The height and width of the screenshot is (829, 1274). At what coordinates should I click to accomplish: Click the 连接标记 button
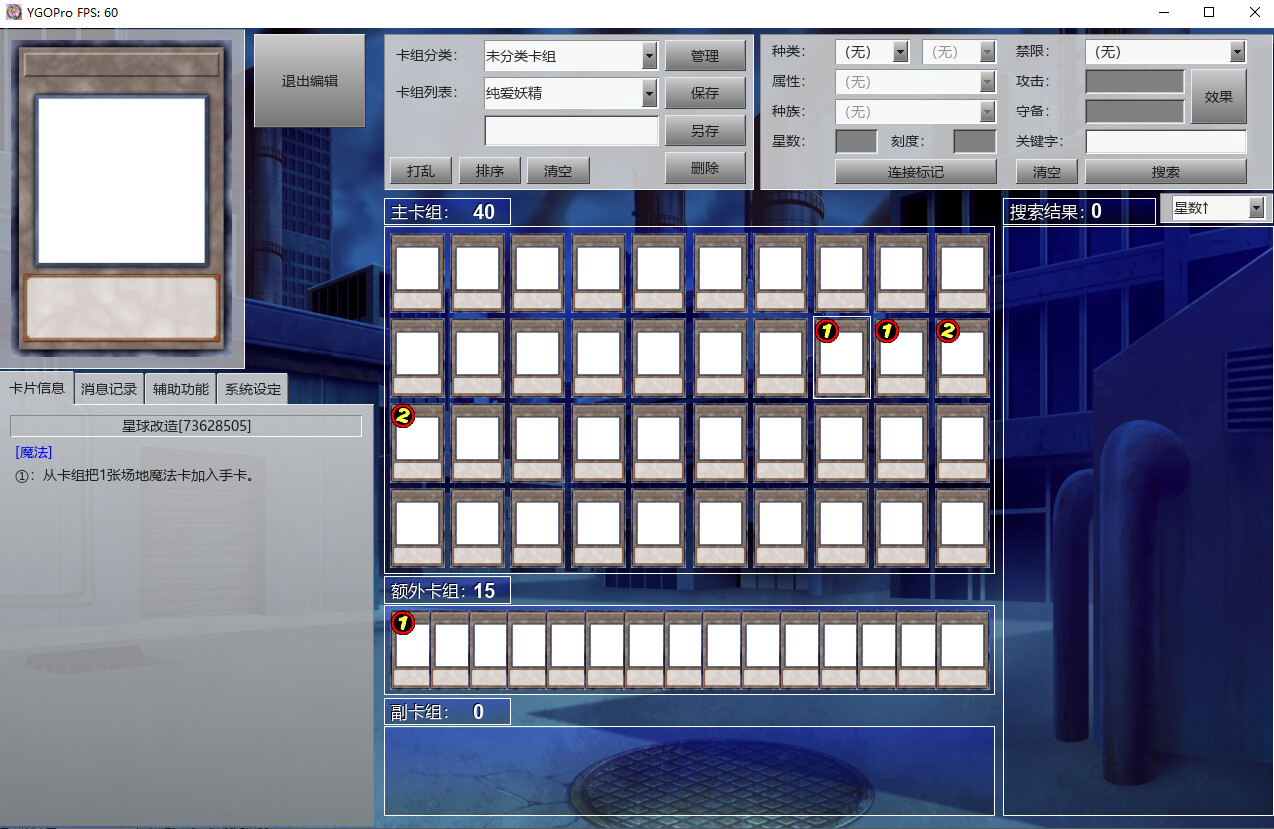click(916, 171)
